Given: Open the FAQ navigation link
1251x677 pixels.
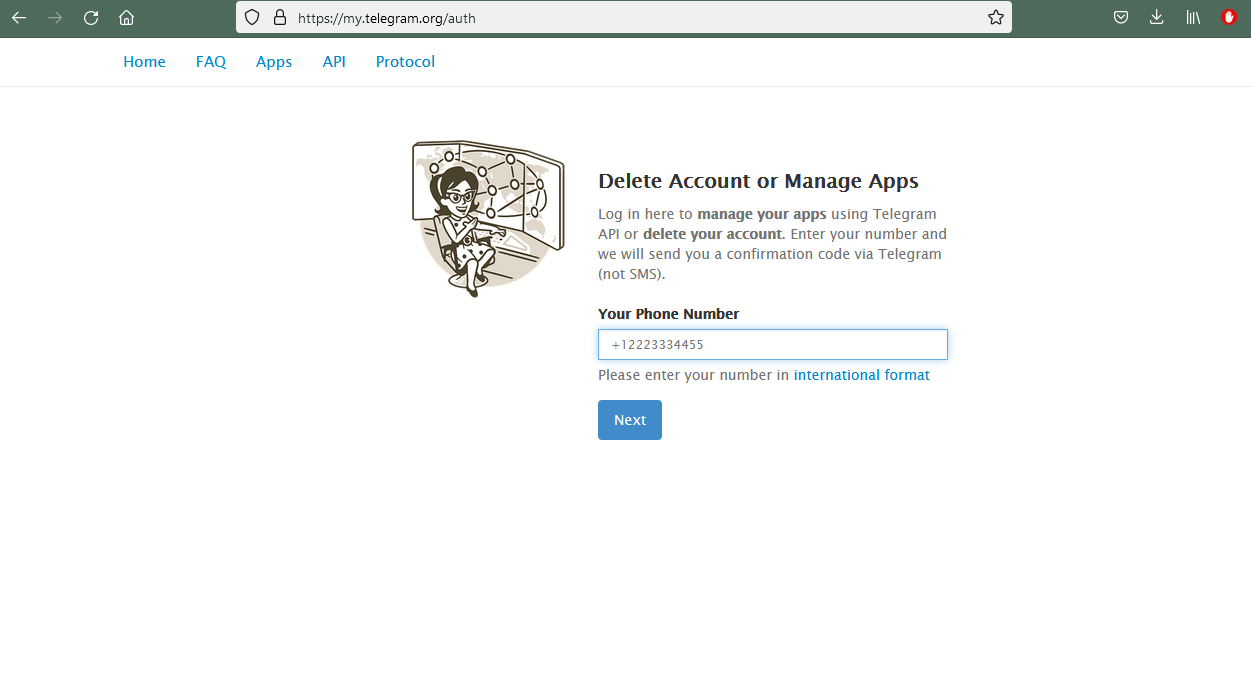Looking at the screenshot, I should coord(211,62).
